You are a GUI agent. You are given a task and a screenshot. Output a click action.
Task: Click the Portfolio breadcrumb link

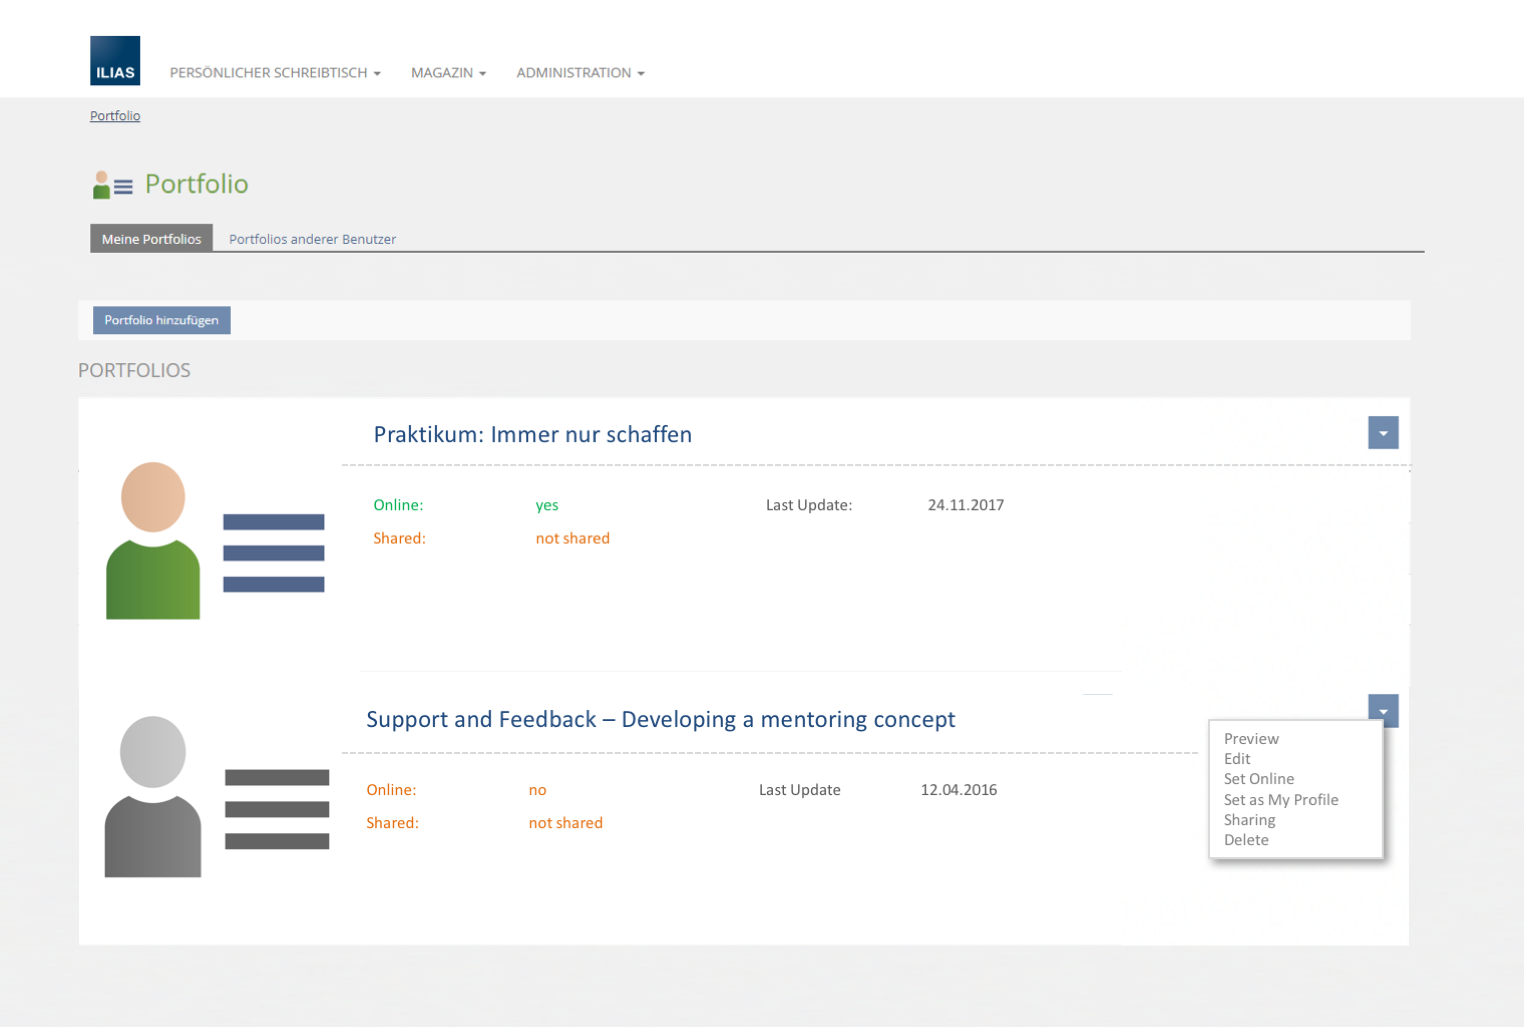(x=115, y=116)
